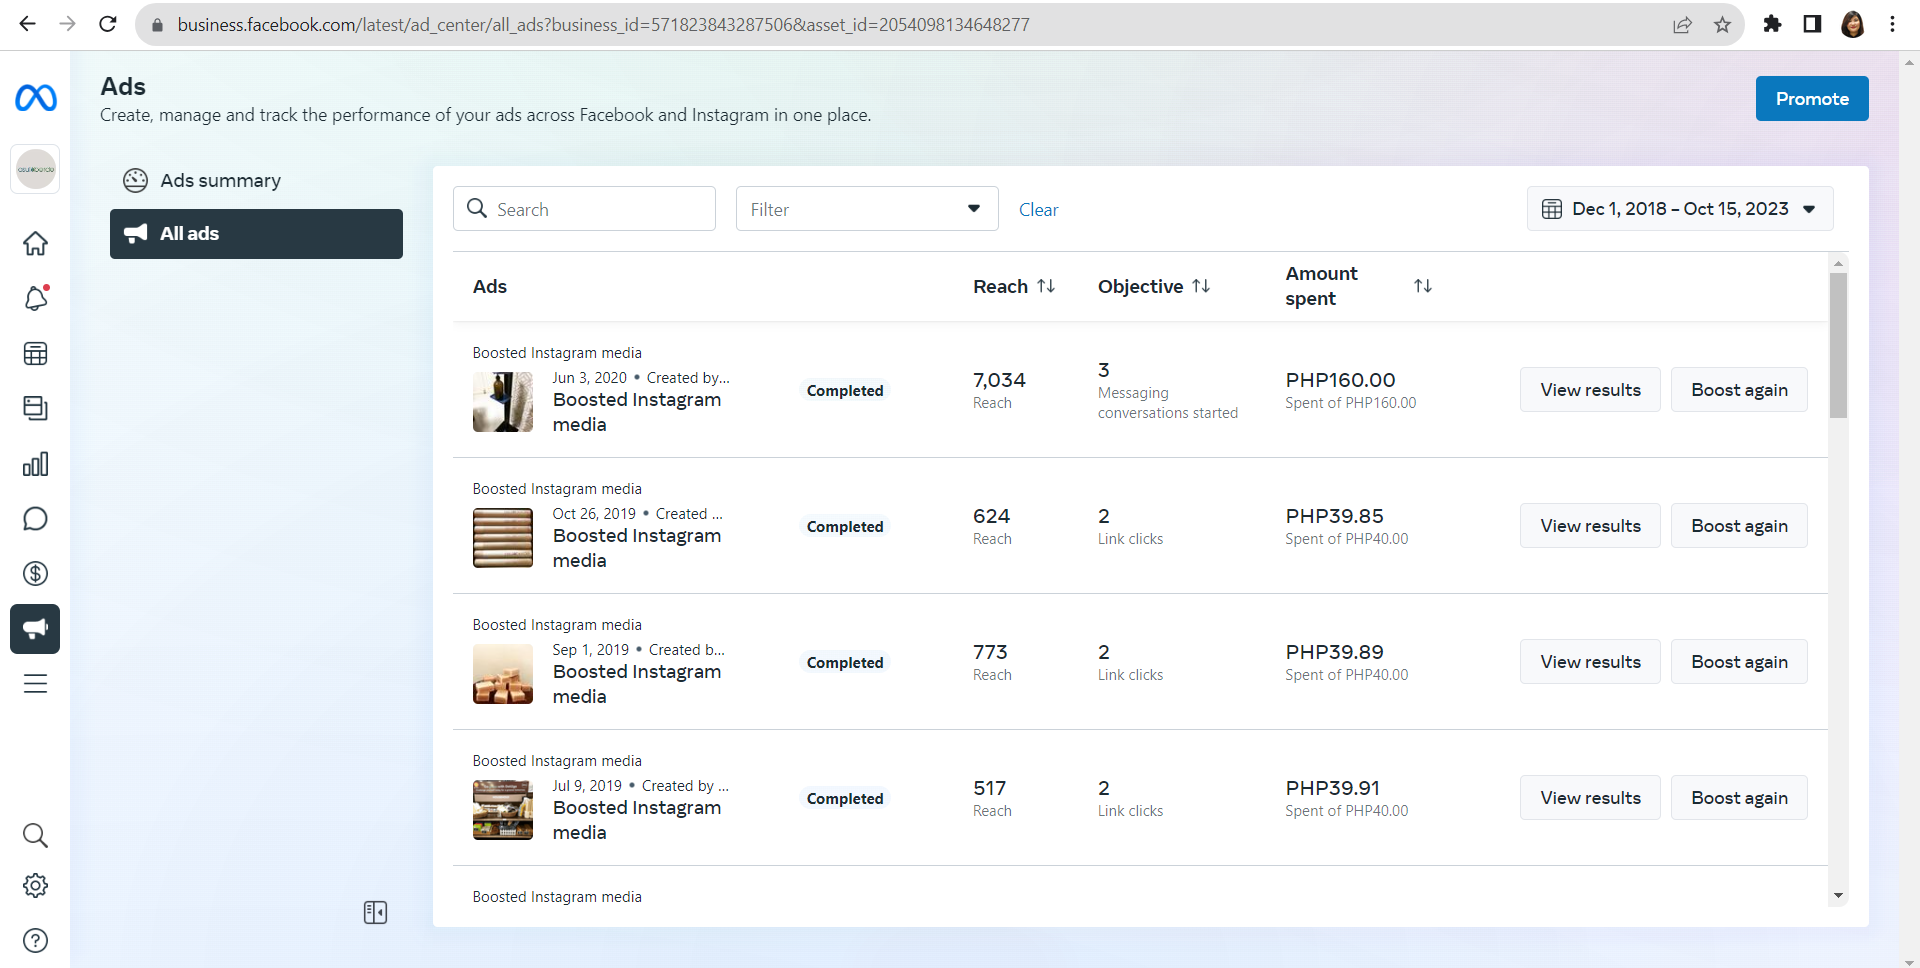This screenshot has height=968, width=1920.
Task: Click the PHP160.00 amount spent value
Action: pos(1340,380)
